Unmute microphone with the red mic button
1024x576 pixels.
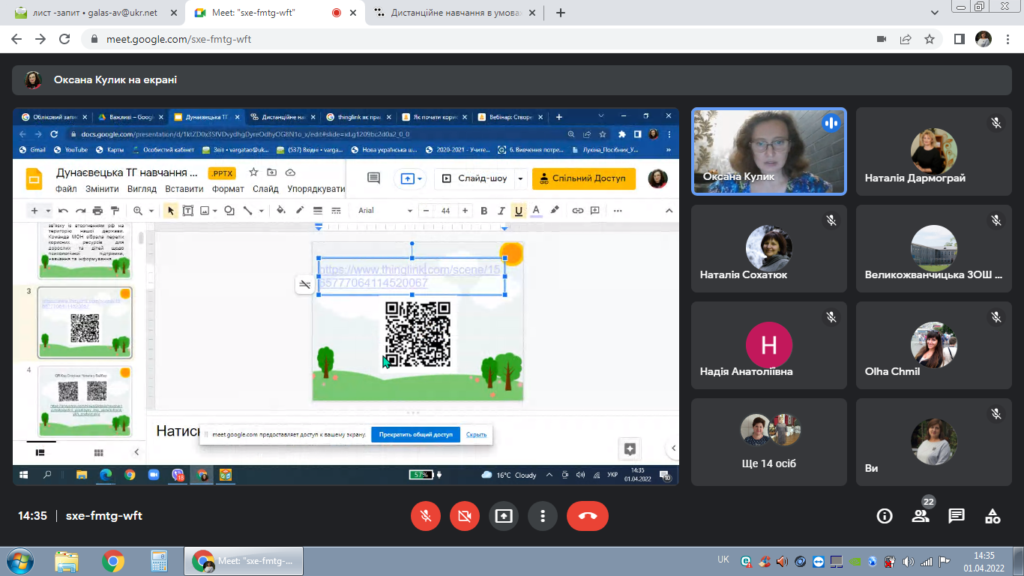pyautogui.click(x=425, y=516)
